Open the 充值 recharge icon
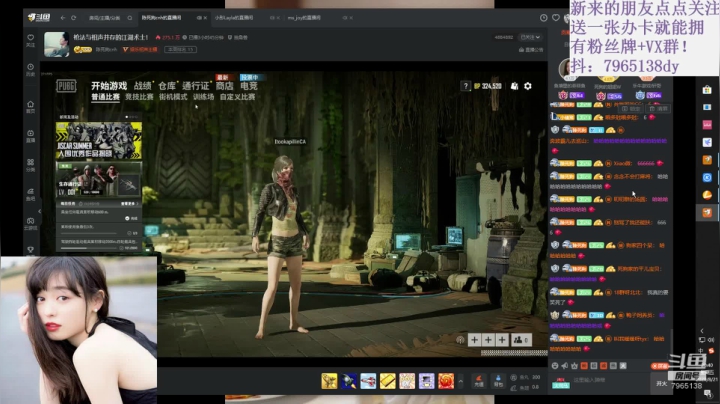This screenshot has width=720, height=404. click(x=479, y=381)
